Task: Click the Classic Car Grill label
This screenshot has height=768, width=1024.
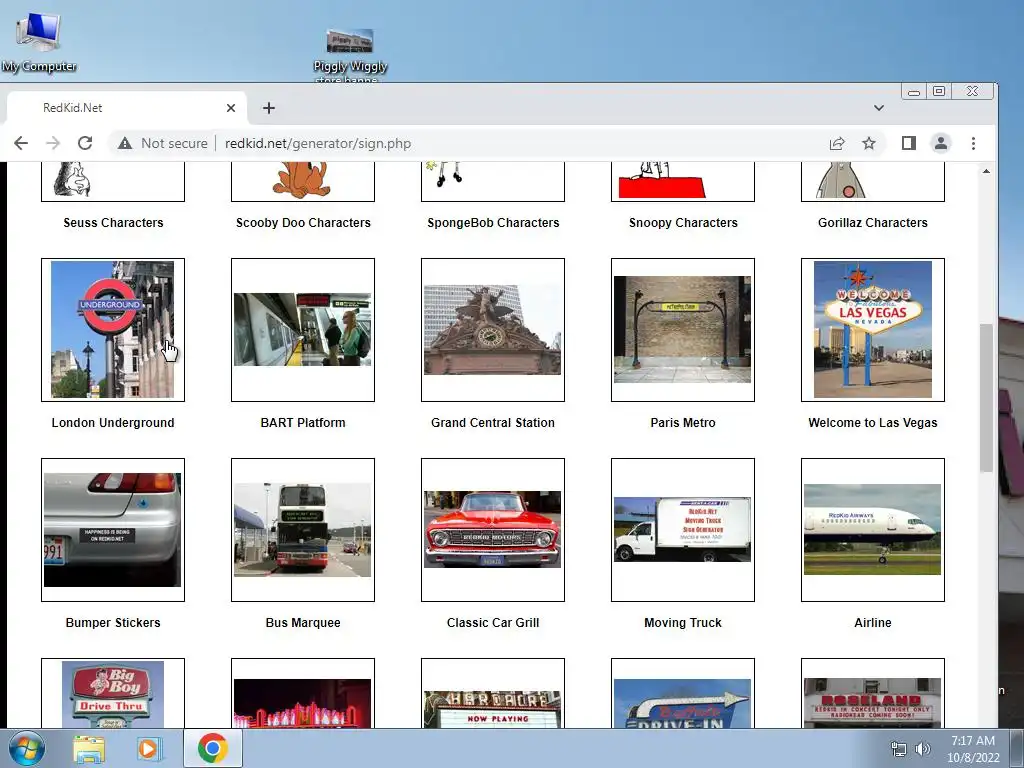Action: (493, 622)
